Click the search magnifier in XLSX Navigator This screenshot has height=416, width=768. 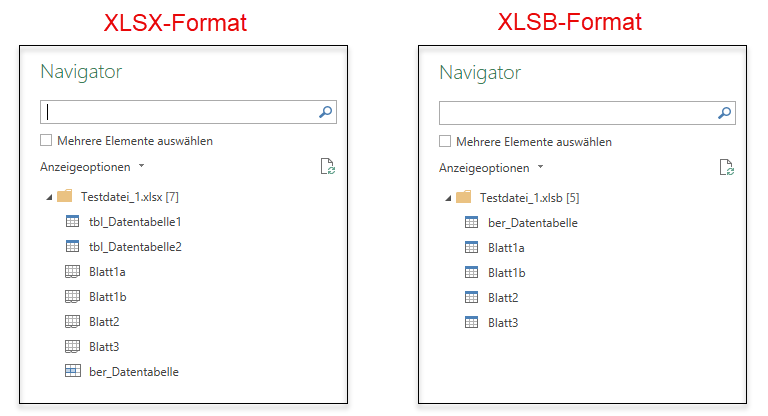tap(326, 112)
